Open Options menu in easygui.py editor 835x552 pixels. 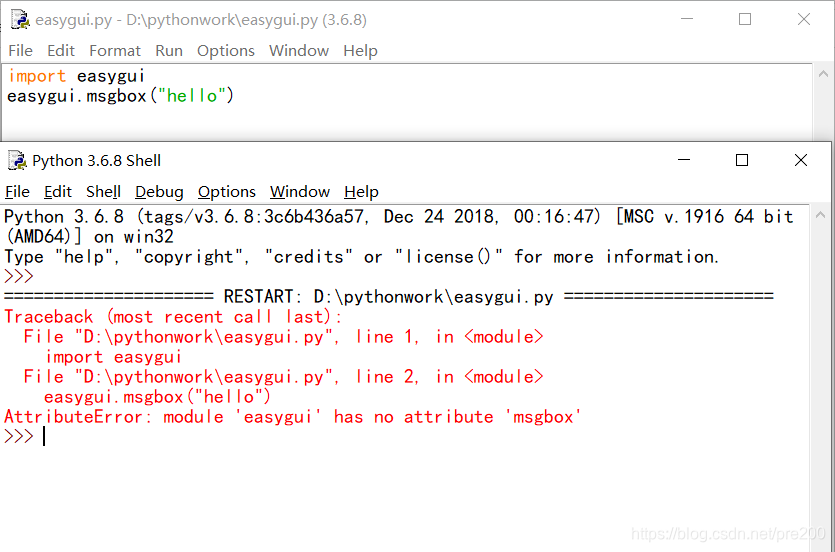(x=226, y=51)
